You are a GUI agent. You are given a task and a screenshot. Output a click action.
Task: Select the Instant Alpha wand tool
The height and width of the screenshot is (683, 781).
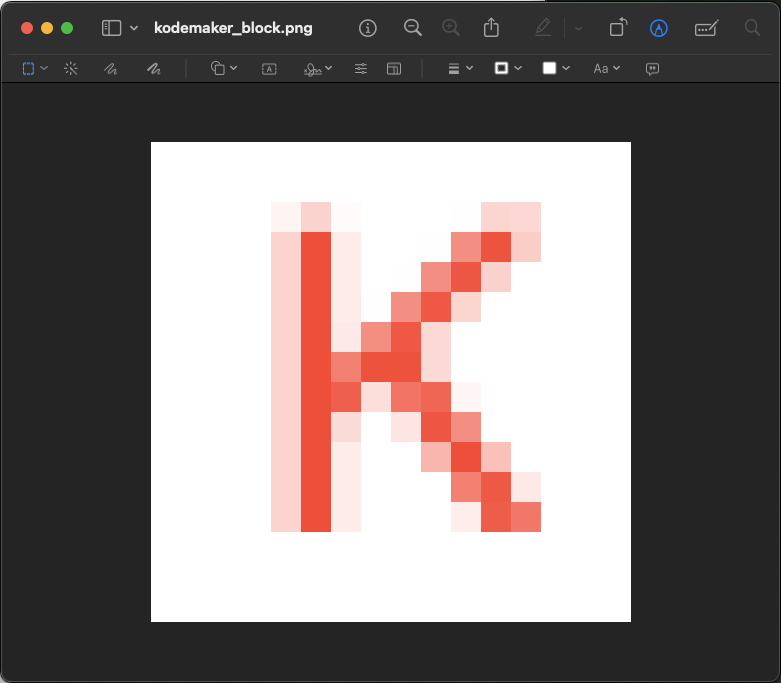coord(71,69)
